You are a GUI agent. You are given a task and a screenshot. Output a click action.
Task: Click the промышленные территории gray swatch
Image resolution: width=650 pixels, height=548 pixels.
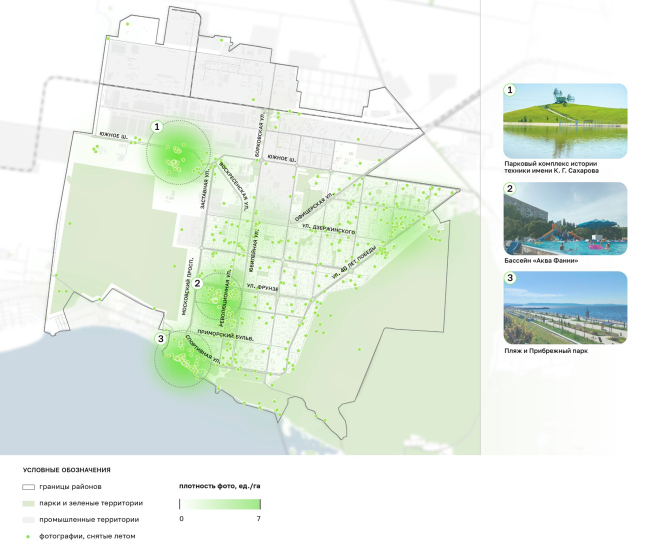tap(26, 520)
